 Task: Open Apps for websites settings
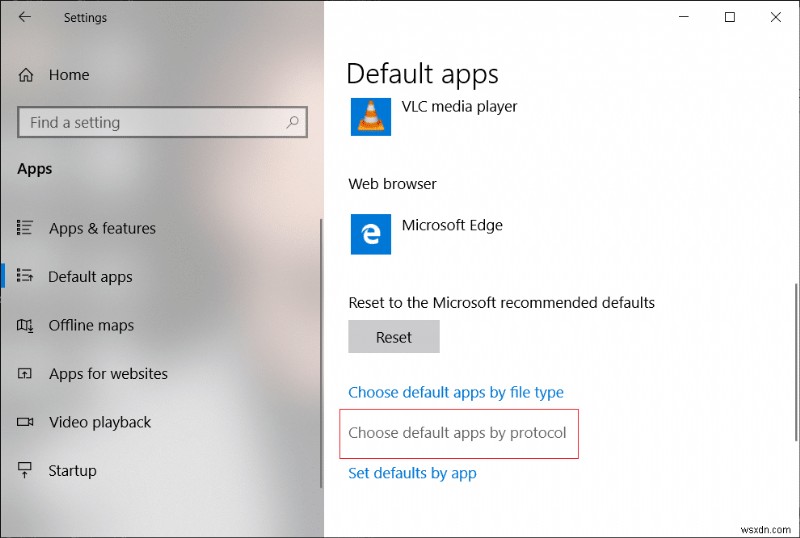(x=108, y=374)
